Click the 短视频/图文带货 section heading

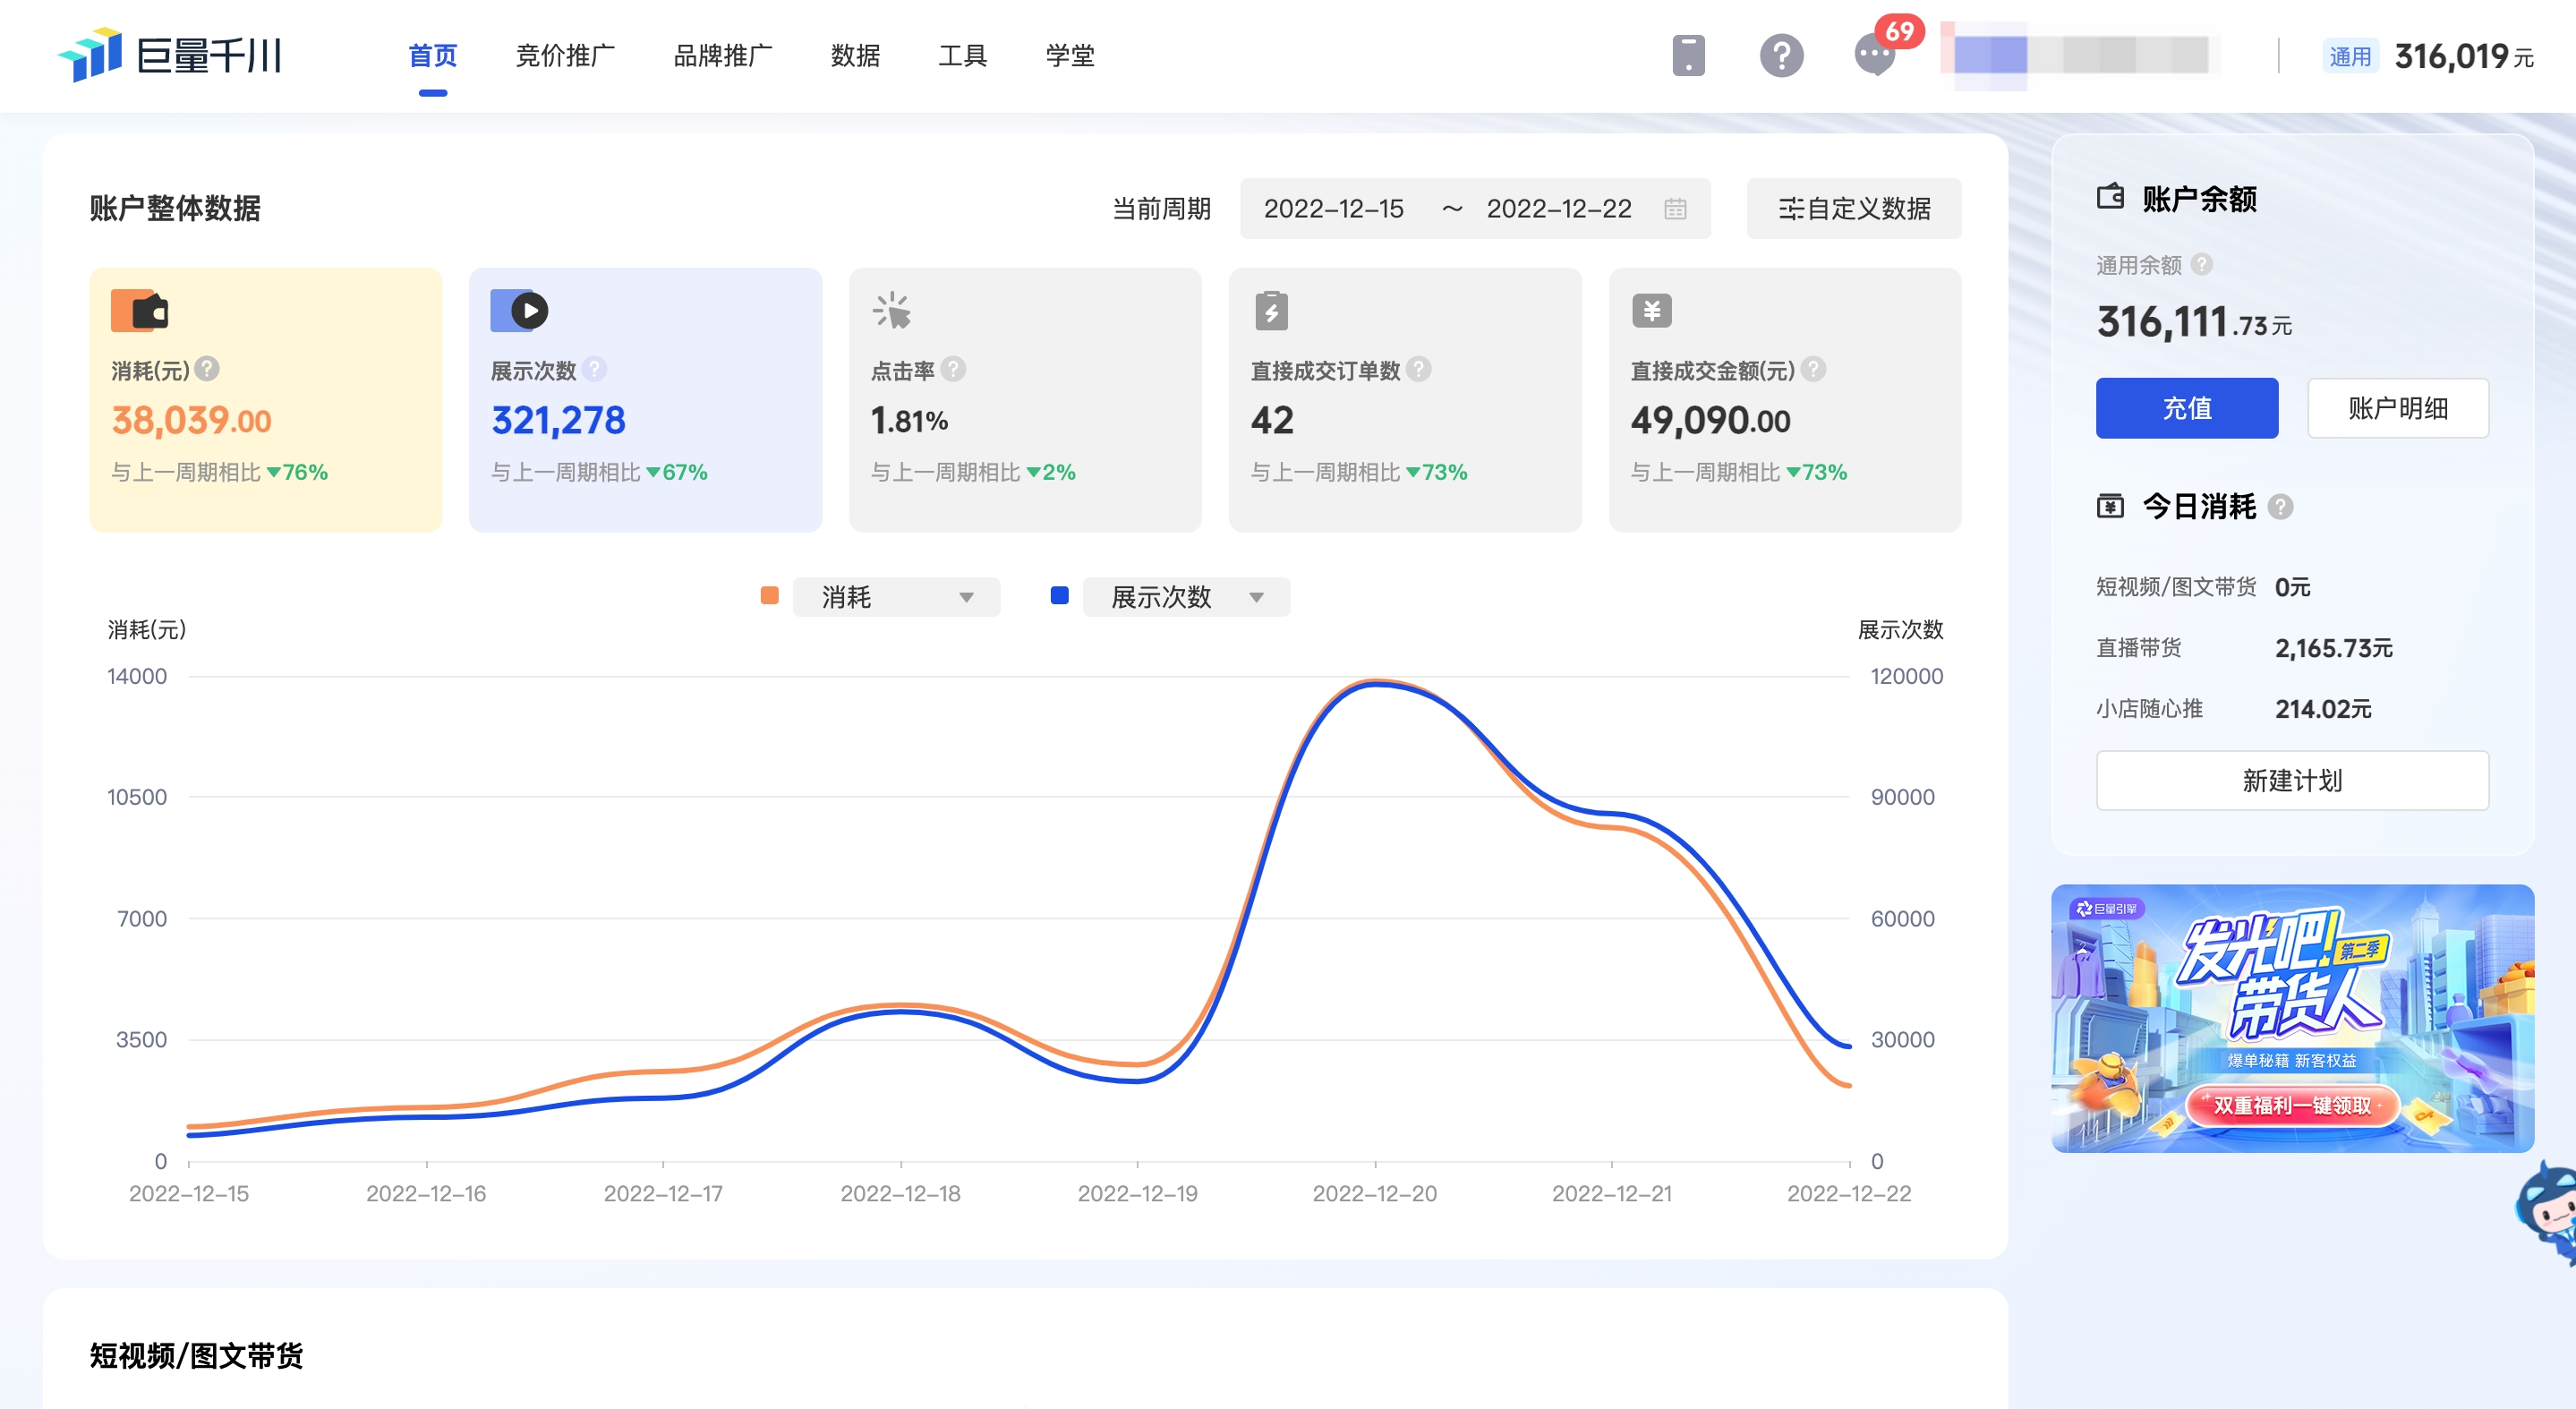pyautogui.click(x=196, y=1356)
